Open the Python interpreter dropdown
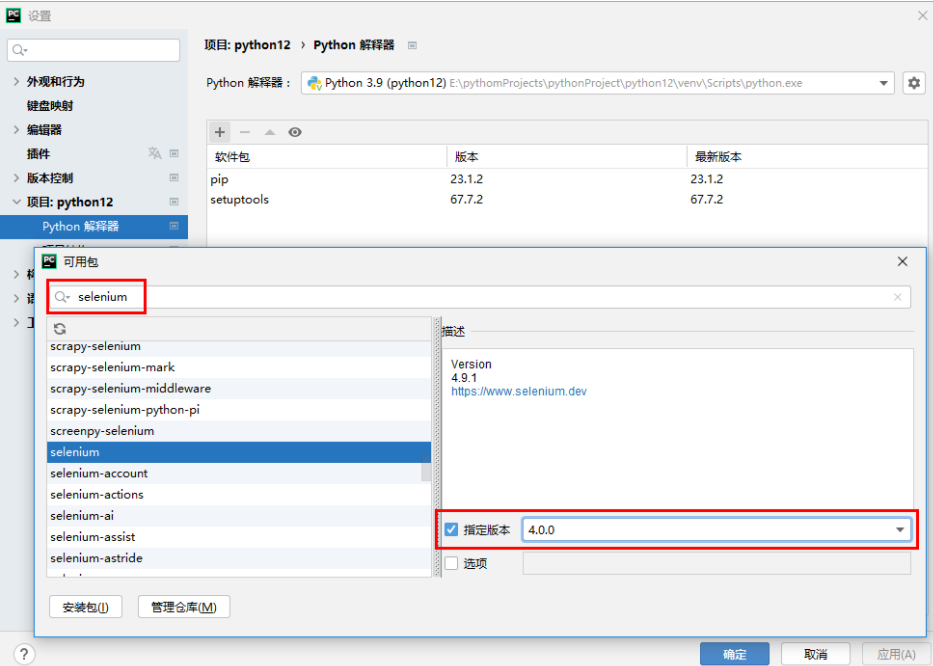 point(883,83)
